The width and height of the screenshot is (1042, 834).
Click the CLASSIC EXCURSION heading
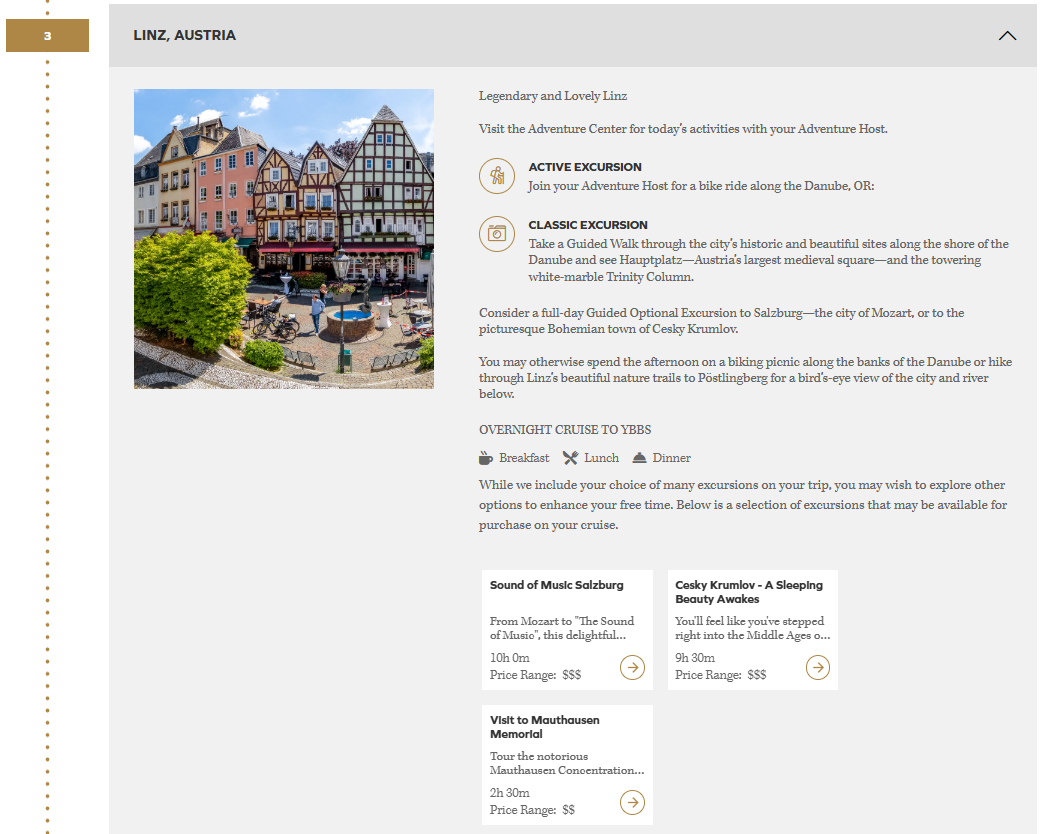[588, 225]
